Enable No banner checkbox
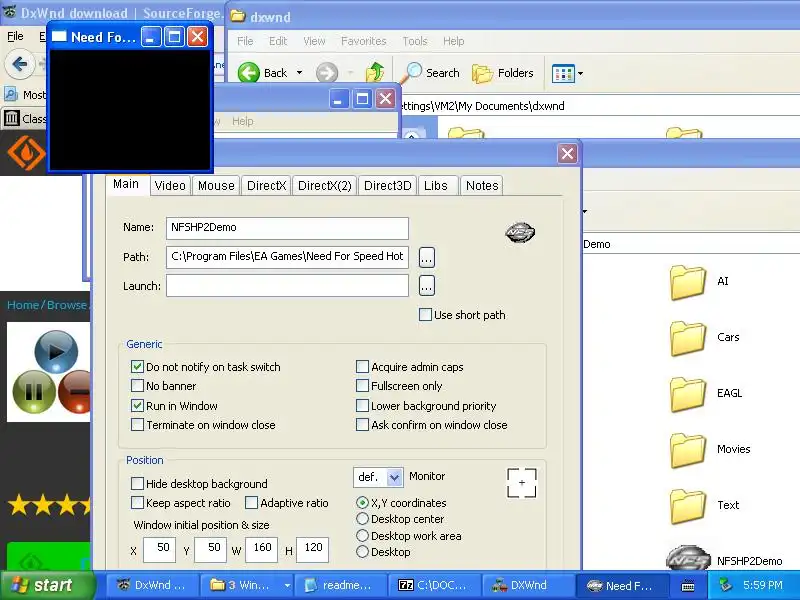This screenshot has height=600, width=800. pyautogui.click(x=137, y=386)
